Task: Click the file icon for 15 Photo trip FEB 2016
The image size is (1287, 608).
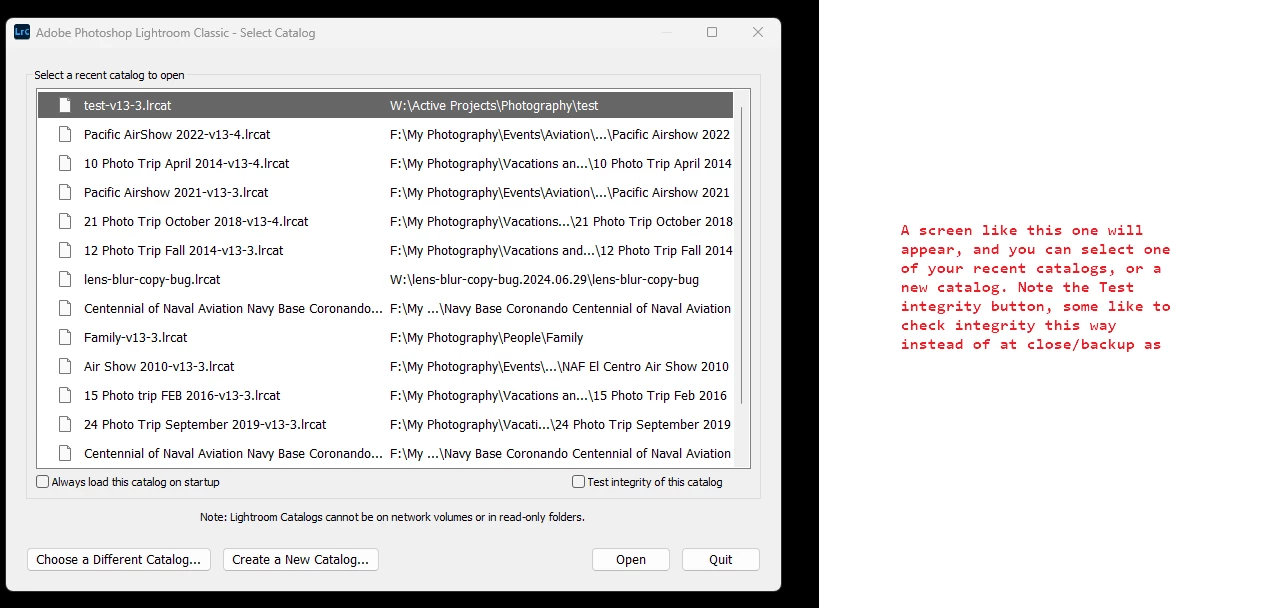Action: tap(65, 395)
